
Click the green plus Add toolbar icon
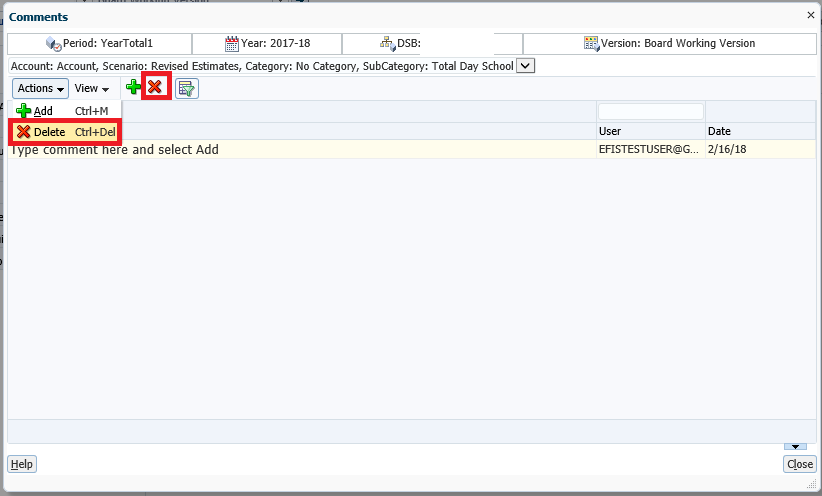[x=133, y=88]
